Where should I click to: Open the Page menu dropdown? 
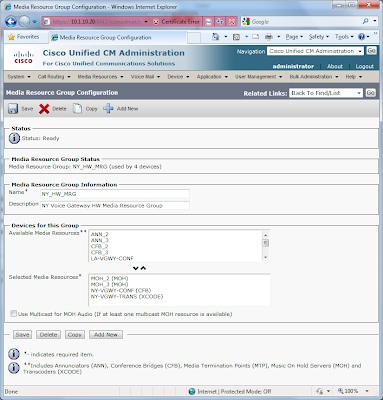tap(294, 37)
